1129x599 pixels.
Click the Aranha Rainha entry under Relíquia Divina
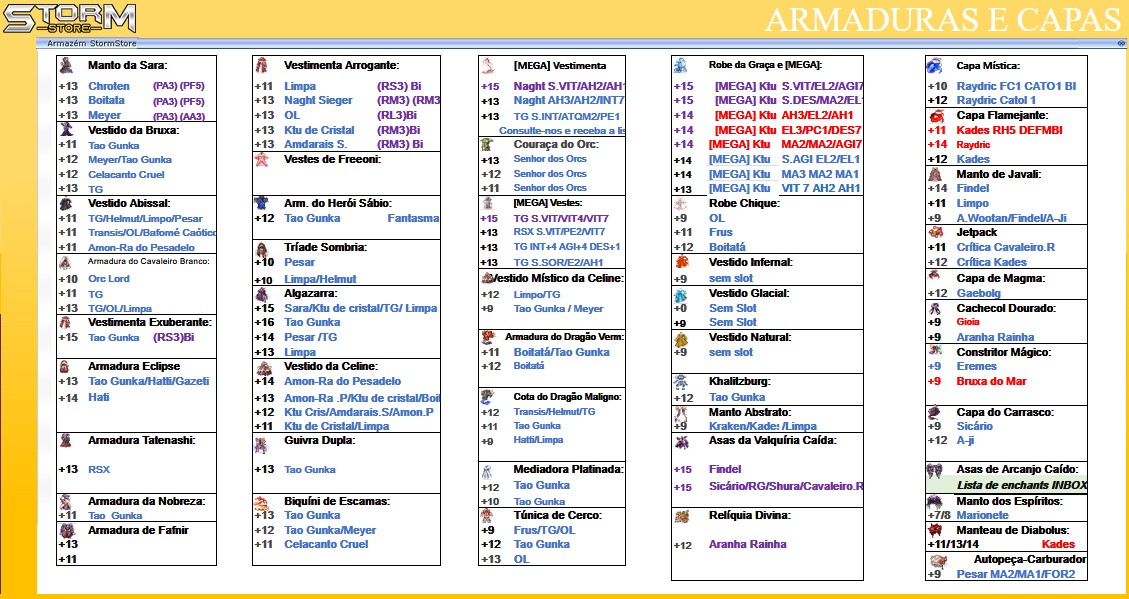click(x=747, y=544)
